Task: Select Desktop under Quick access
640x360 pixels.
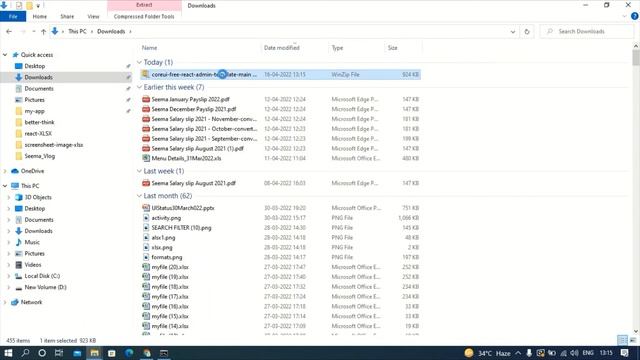Action: (x=35, y=66)
